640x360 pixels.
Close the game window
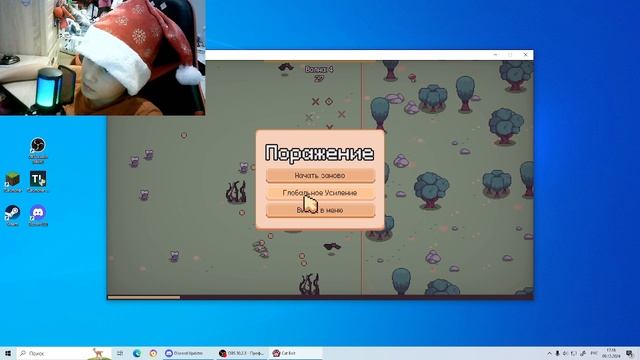[526, 55]
